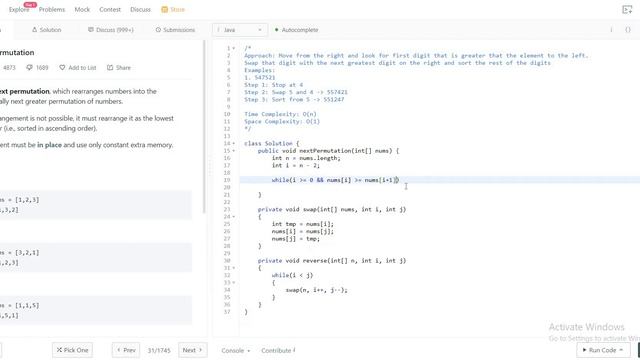The height and width of the screenshot is (360, 640).
Task: Open the Java language dropdown
Action: [240, 30]
